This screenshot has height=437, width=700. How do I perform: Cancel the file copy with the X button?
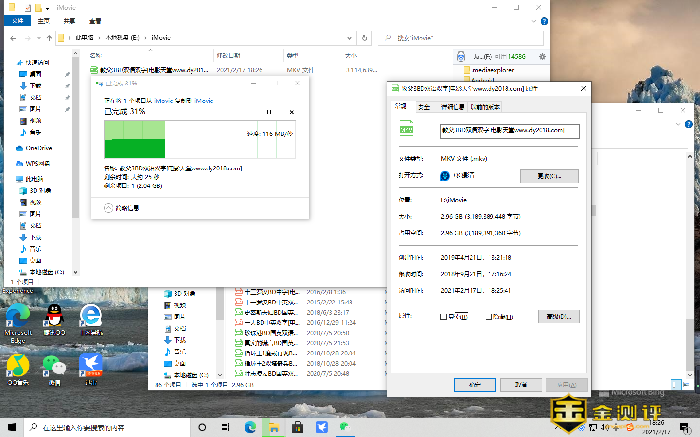tap(291, 111)
